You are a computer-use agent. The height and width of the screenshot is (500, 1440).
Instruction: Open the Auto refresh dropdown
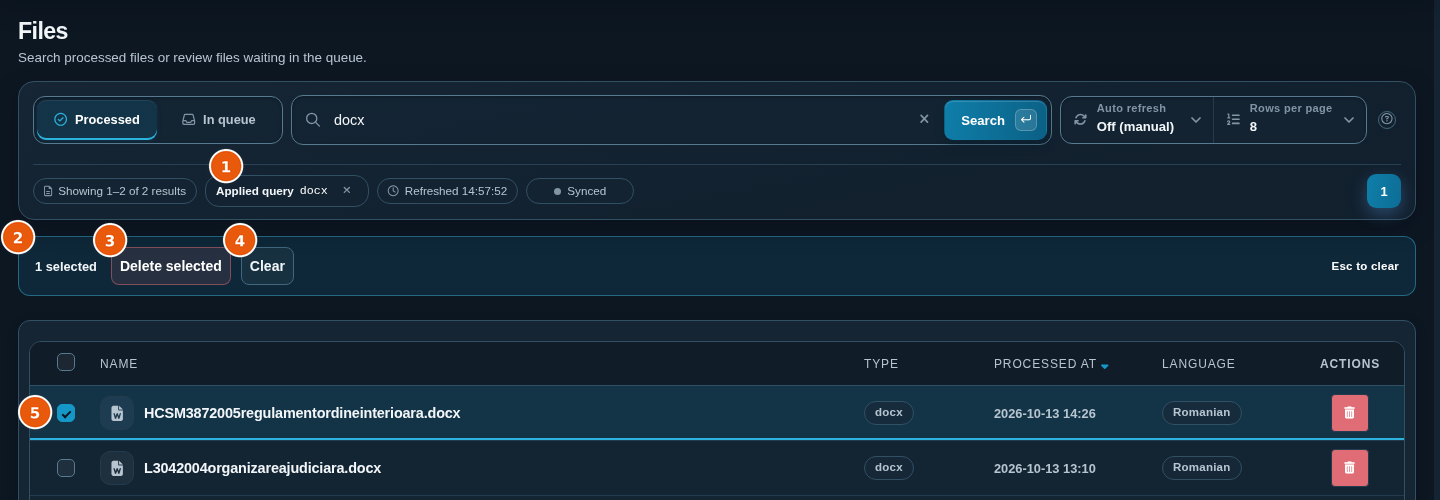pos(1137,120)
